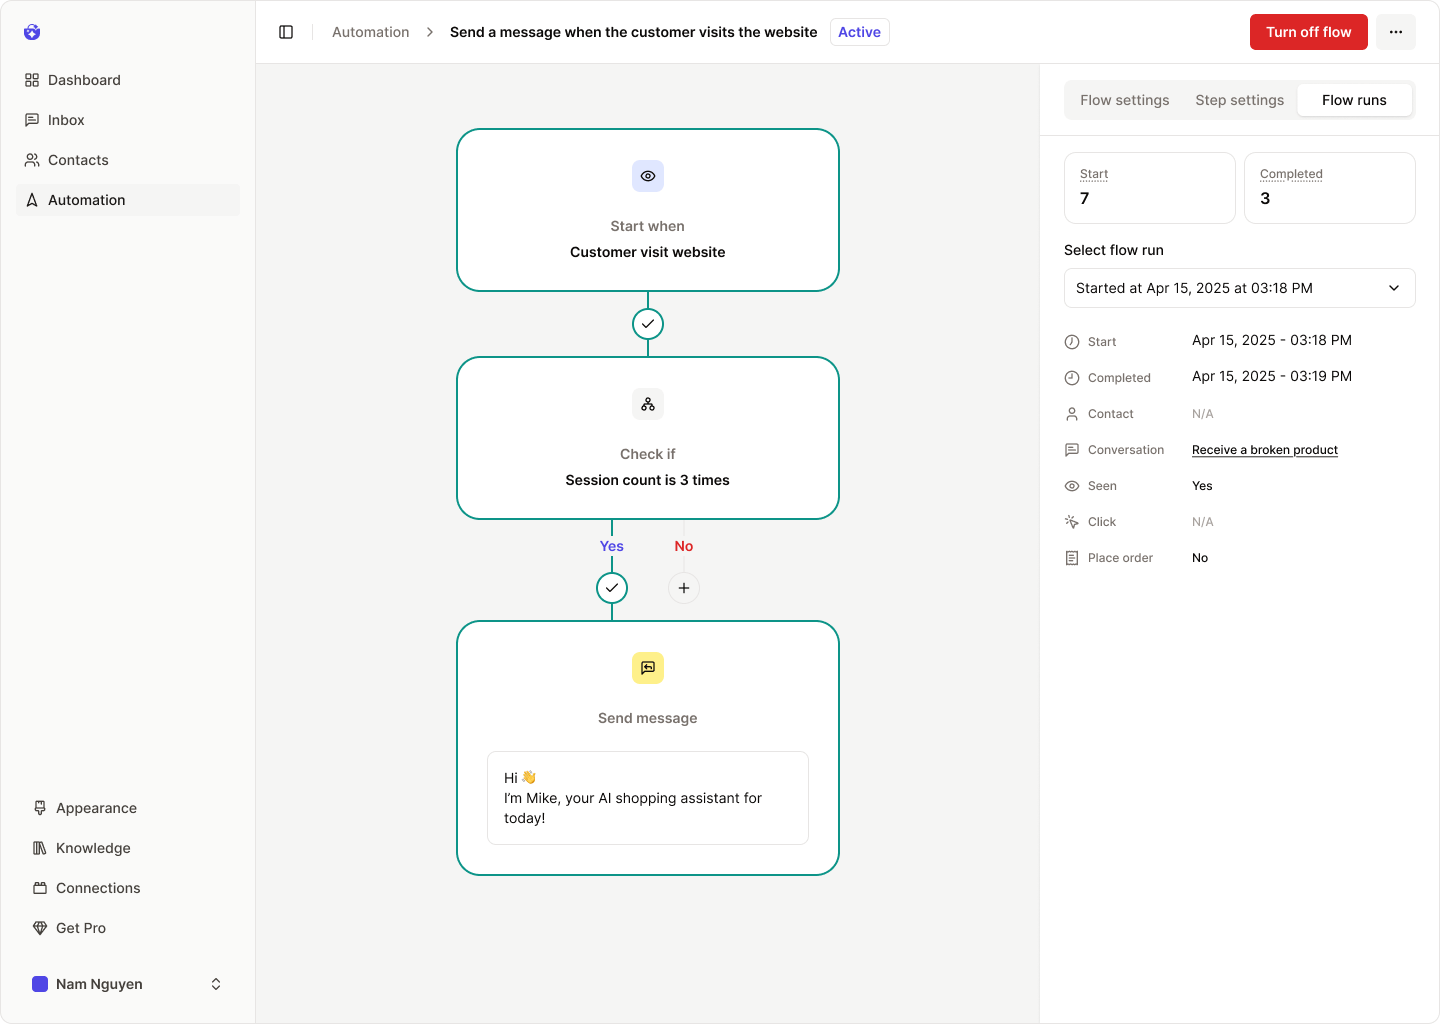Click the Turn off flow button
Screen dimensions: 1440x1024
click(1308, 31)
